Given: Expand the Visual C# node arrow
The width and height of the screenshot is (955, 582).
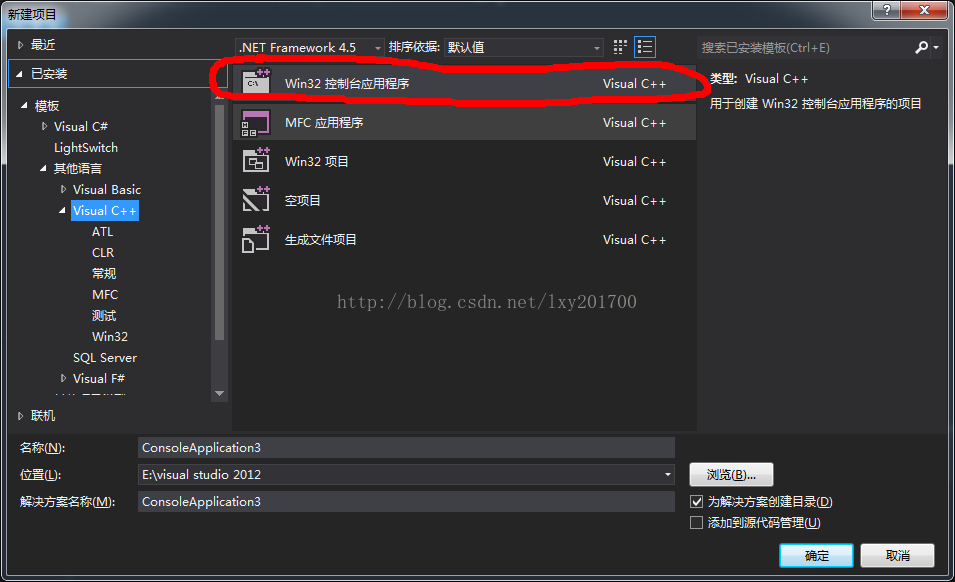Looking at the screenshot, I should click(44, 126).
